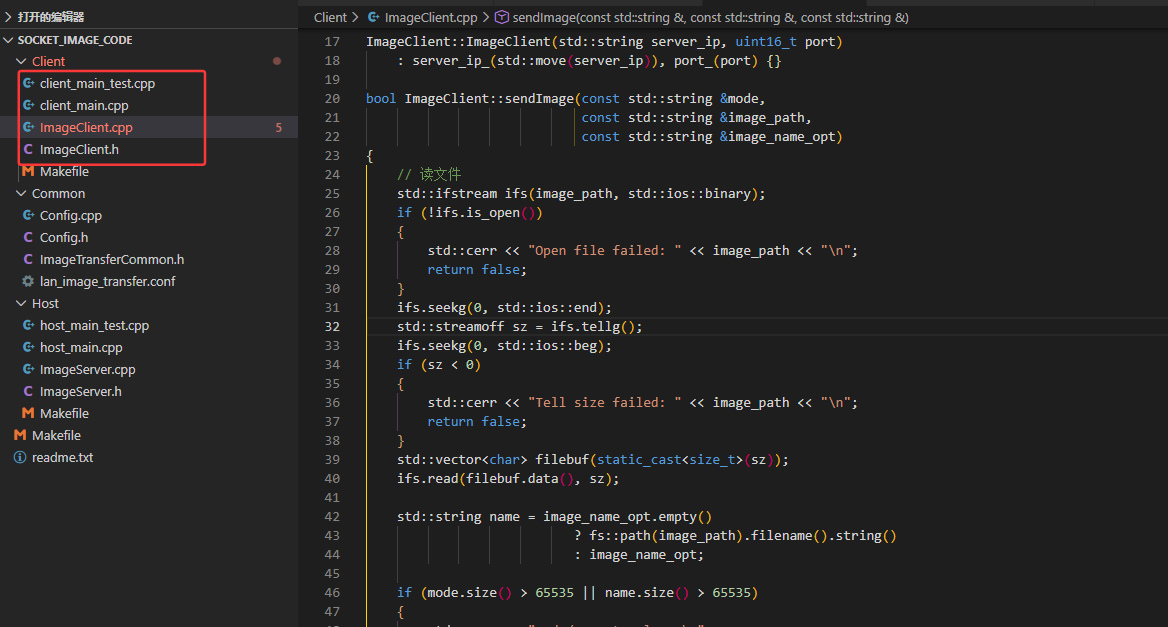Click line number 46 in the gutter
The height and width of the screenshot is (627, 1168).
click(332, 593)
